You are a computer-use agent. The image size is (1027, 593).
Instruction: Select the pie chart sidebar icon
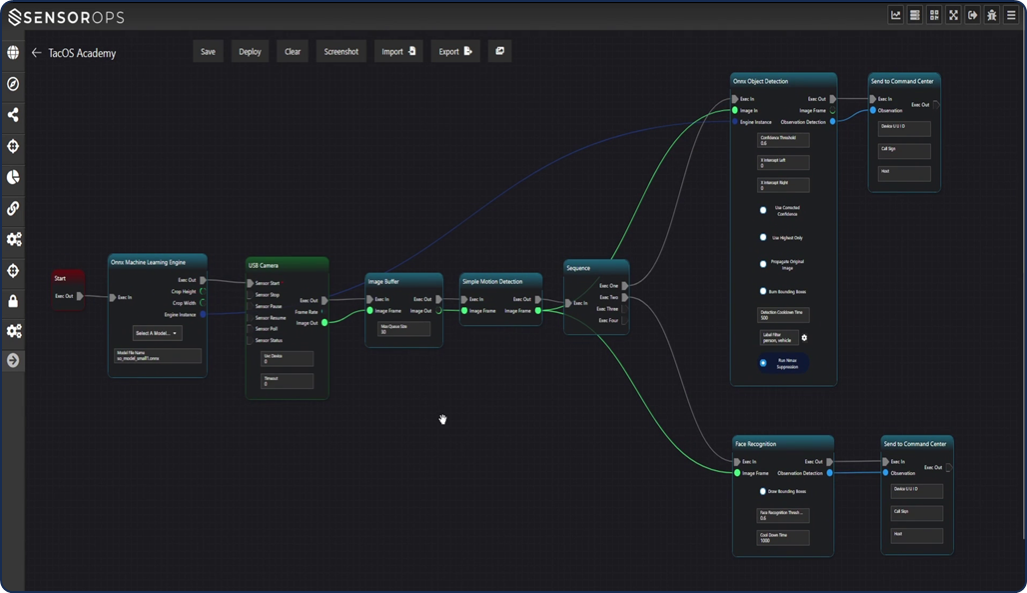point(13,177)
